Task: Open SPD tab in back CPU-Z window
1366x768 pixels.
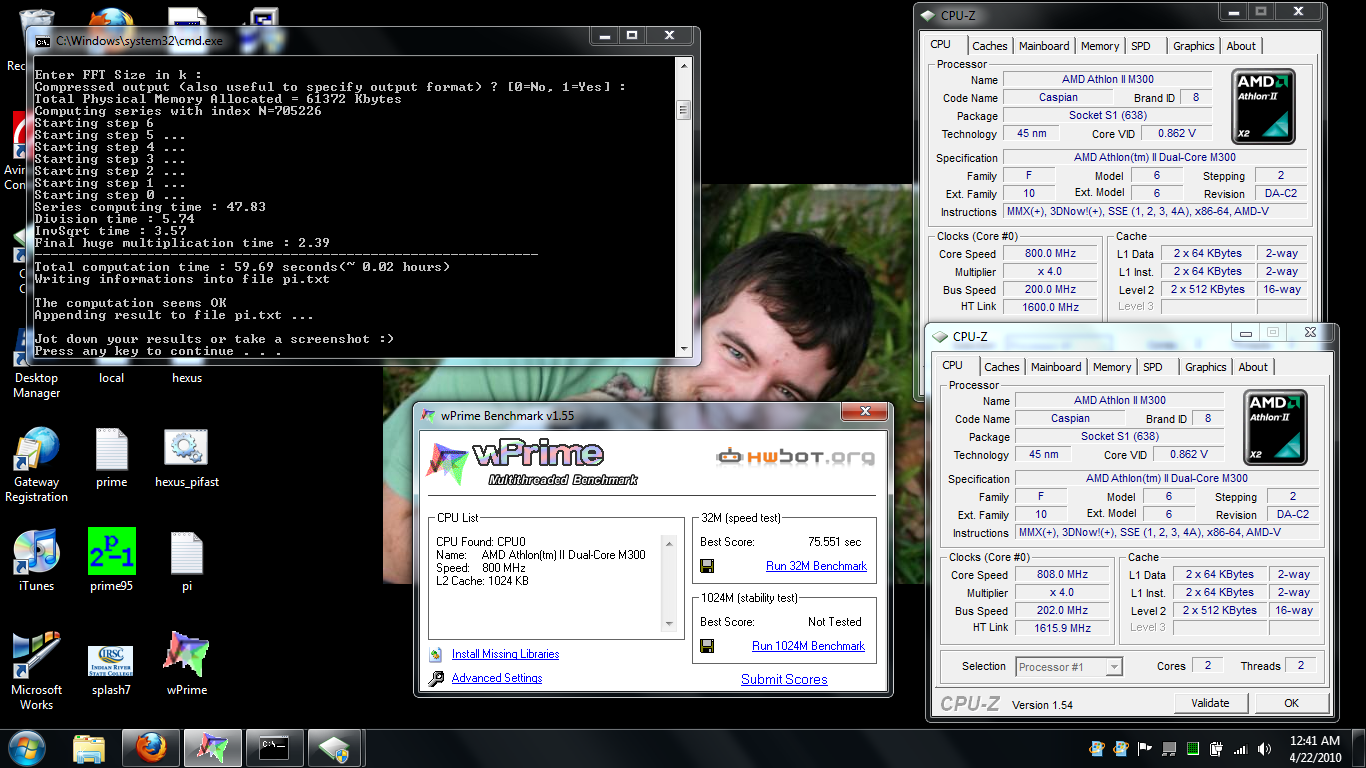Action: 1141,46
